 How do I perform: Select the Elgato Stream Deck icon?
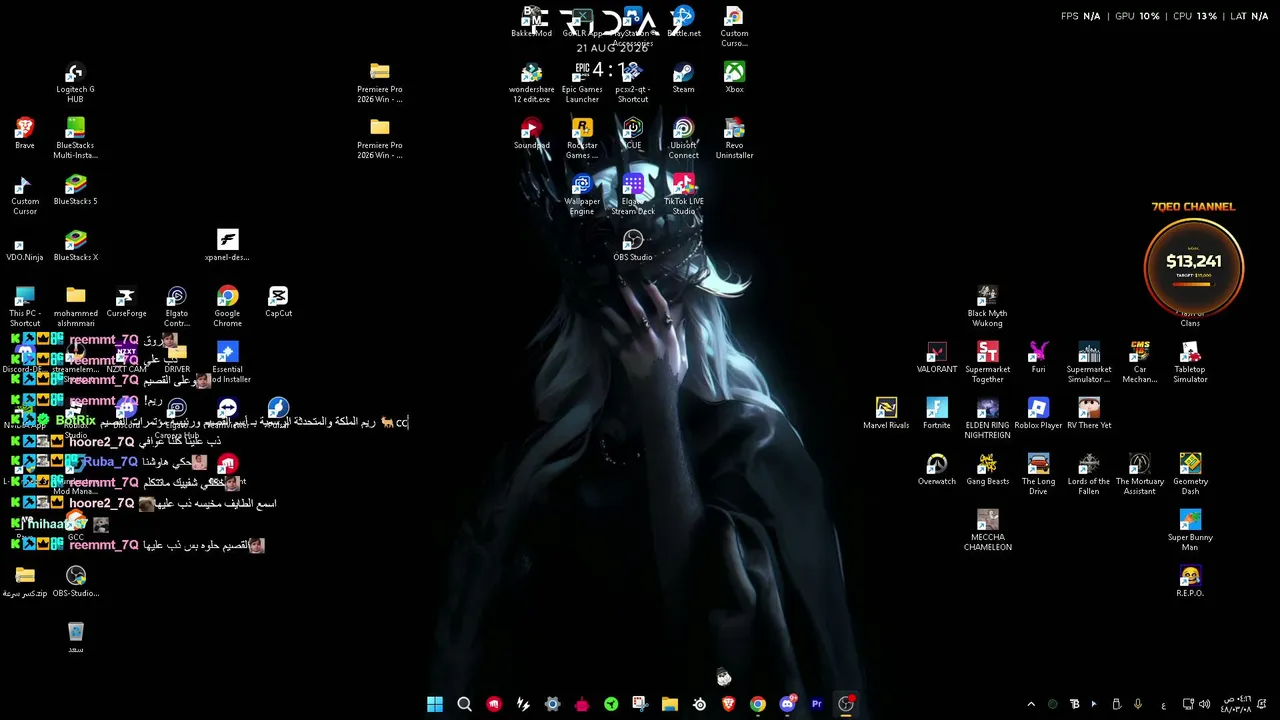tap(632, 195)
